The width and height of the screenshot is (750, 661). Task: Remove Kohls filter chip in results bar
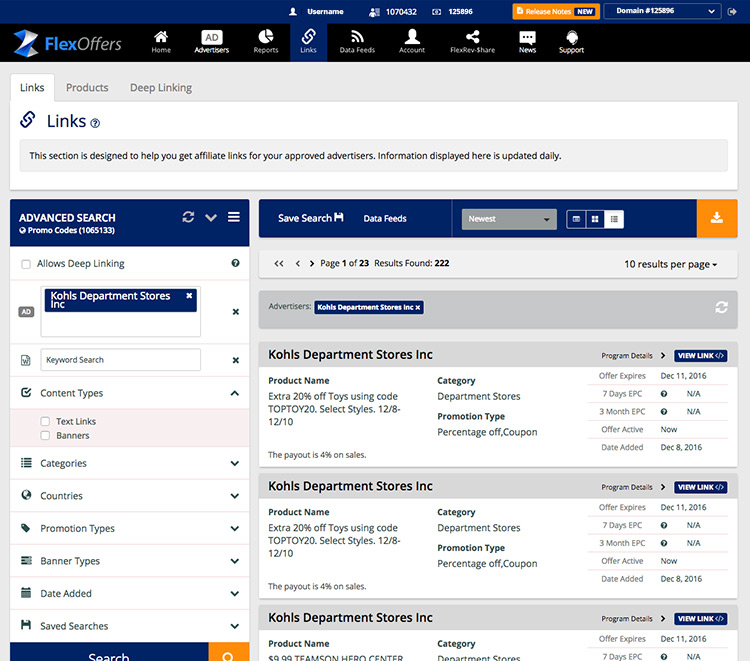(x=418, y=308)
